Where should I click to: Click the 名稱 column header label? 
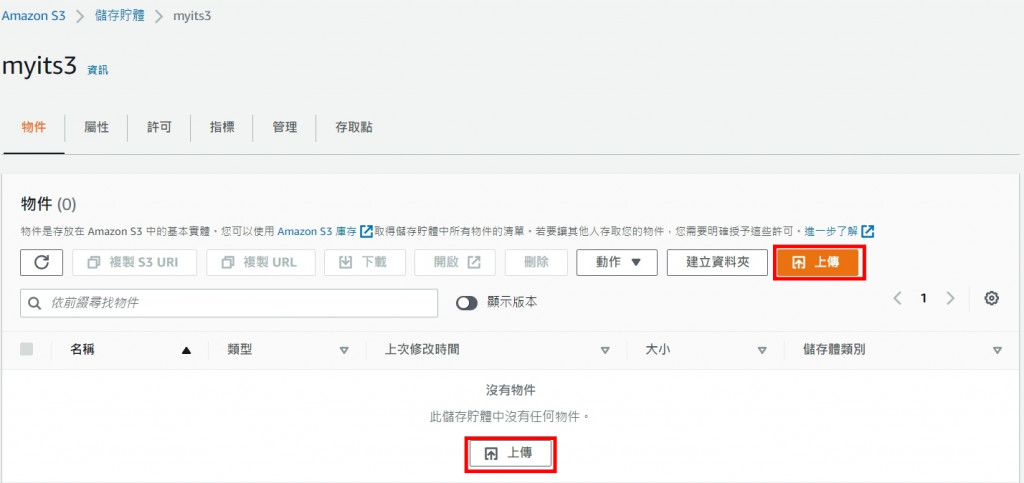coord(82,350)
